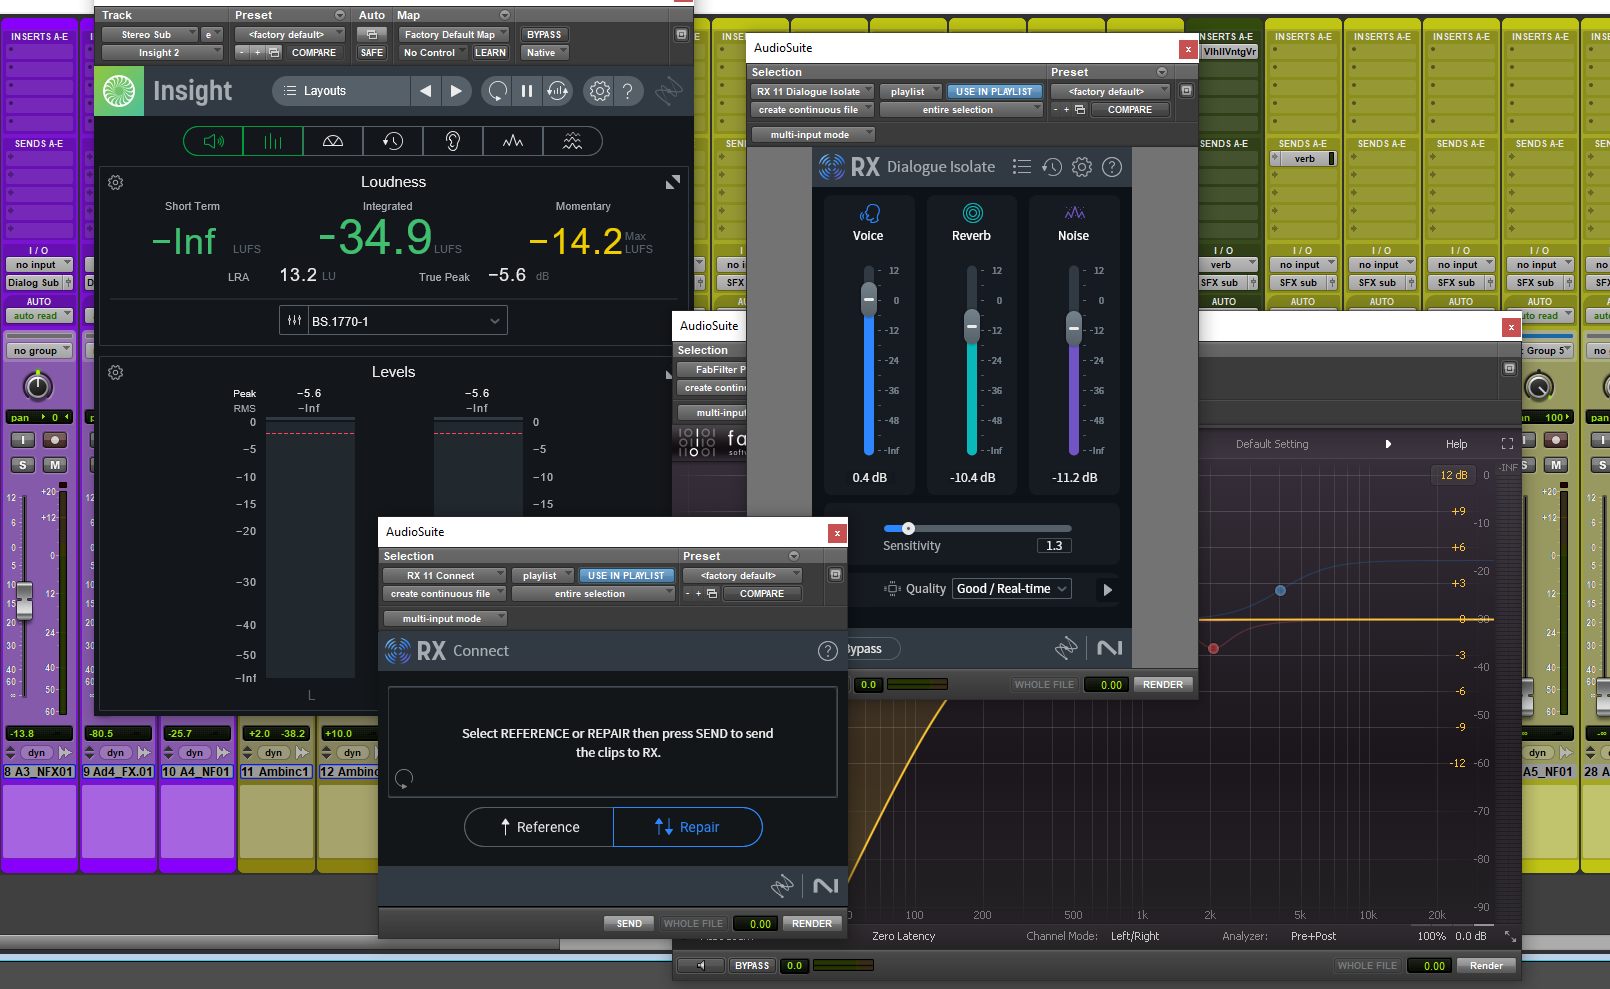
Task: Click the Reverb level slider handle
Action: [x=972, y=326]
